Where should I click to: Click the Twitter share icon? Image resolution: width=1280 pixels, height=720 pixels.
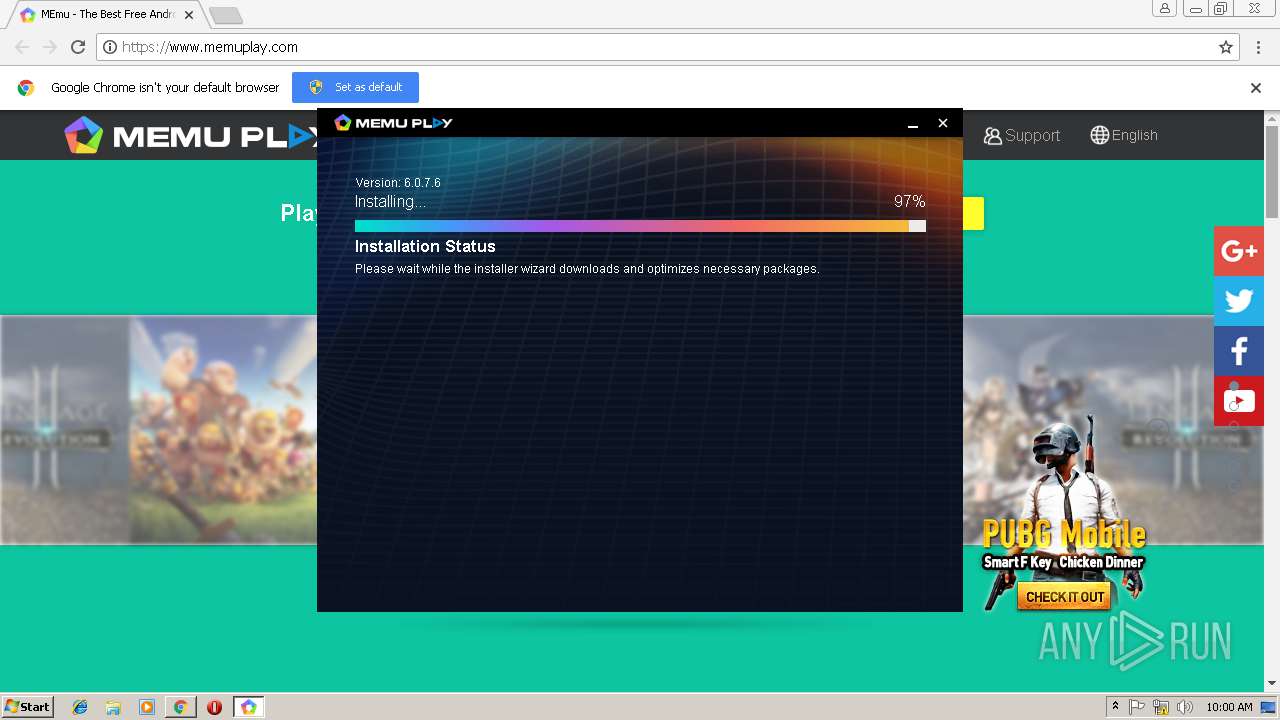(1239, 301)
